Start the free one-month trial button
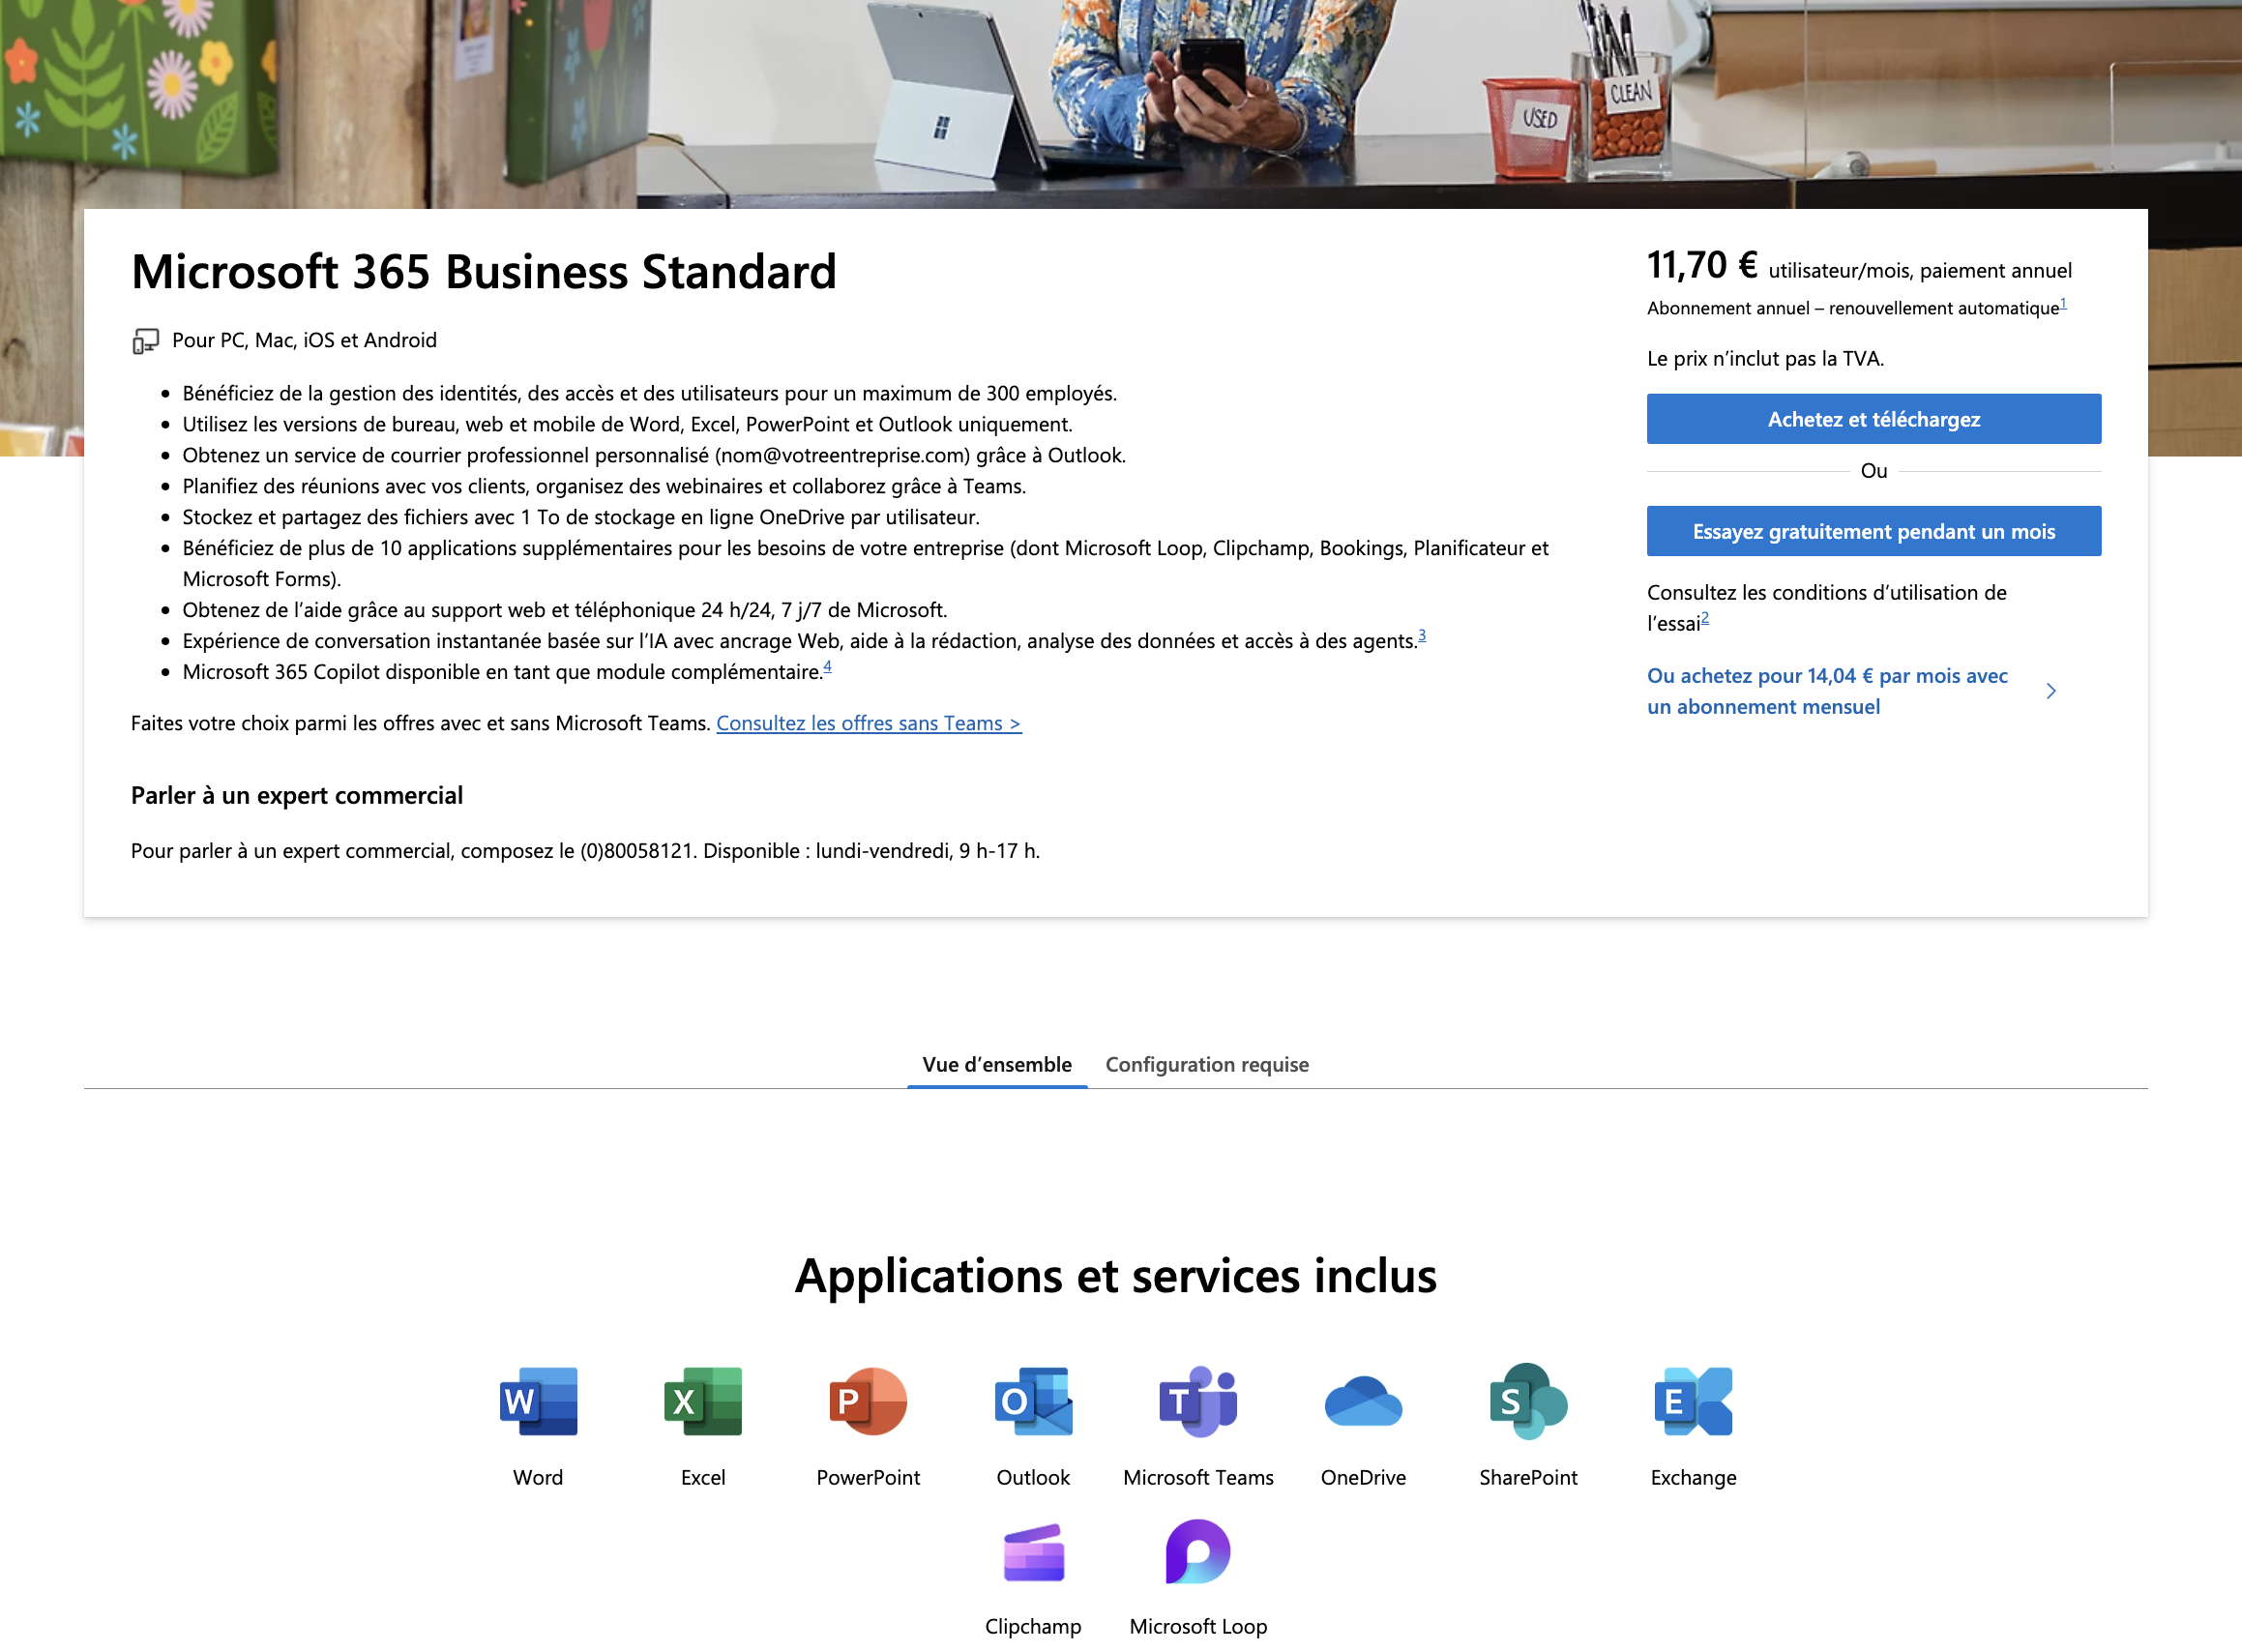 [x=1873, y=531]
